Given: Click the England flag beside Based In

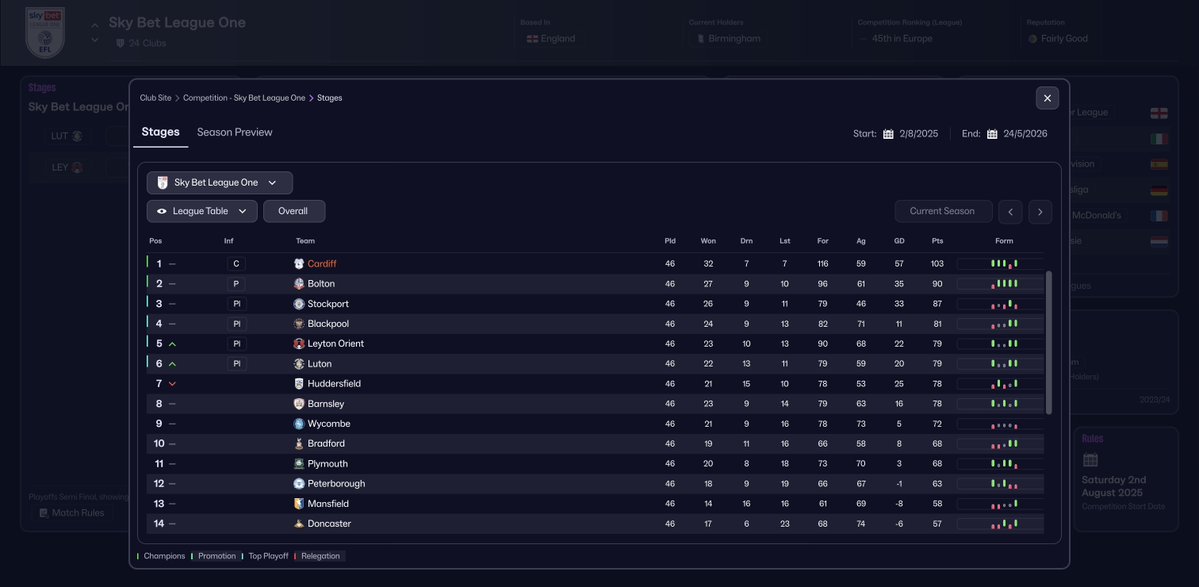Looking at the screenshot, I should pos(531,38).
